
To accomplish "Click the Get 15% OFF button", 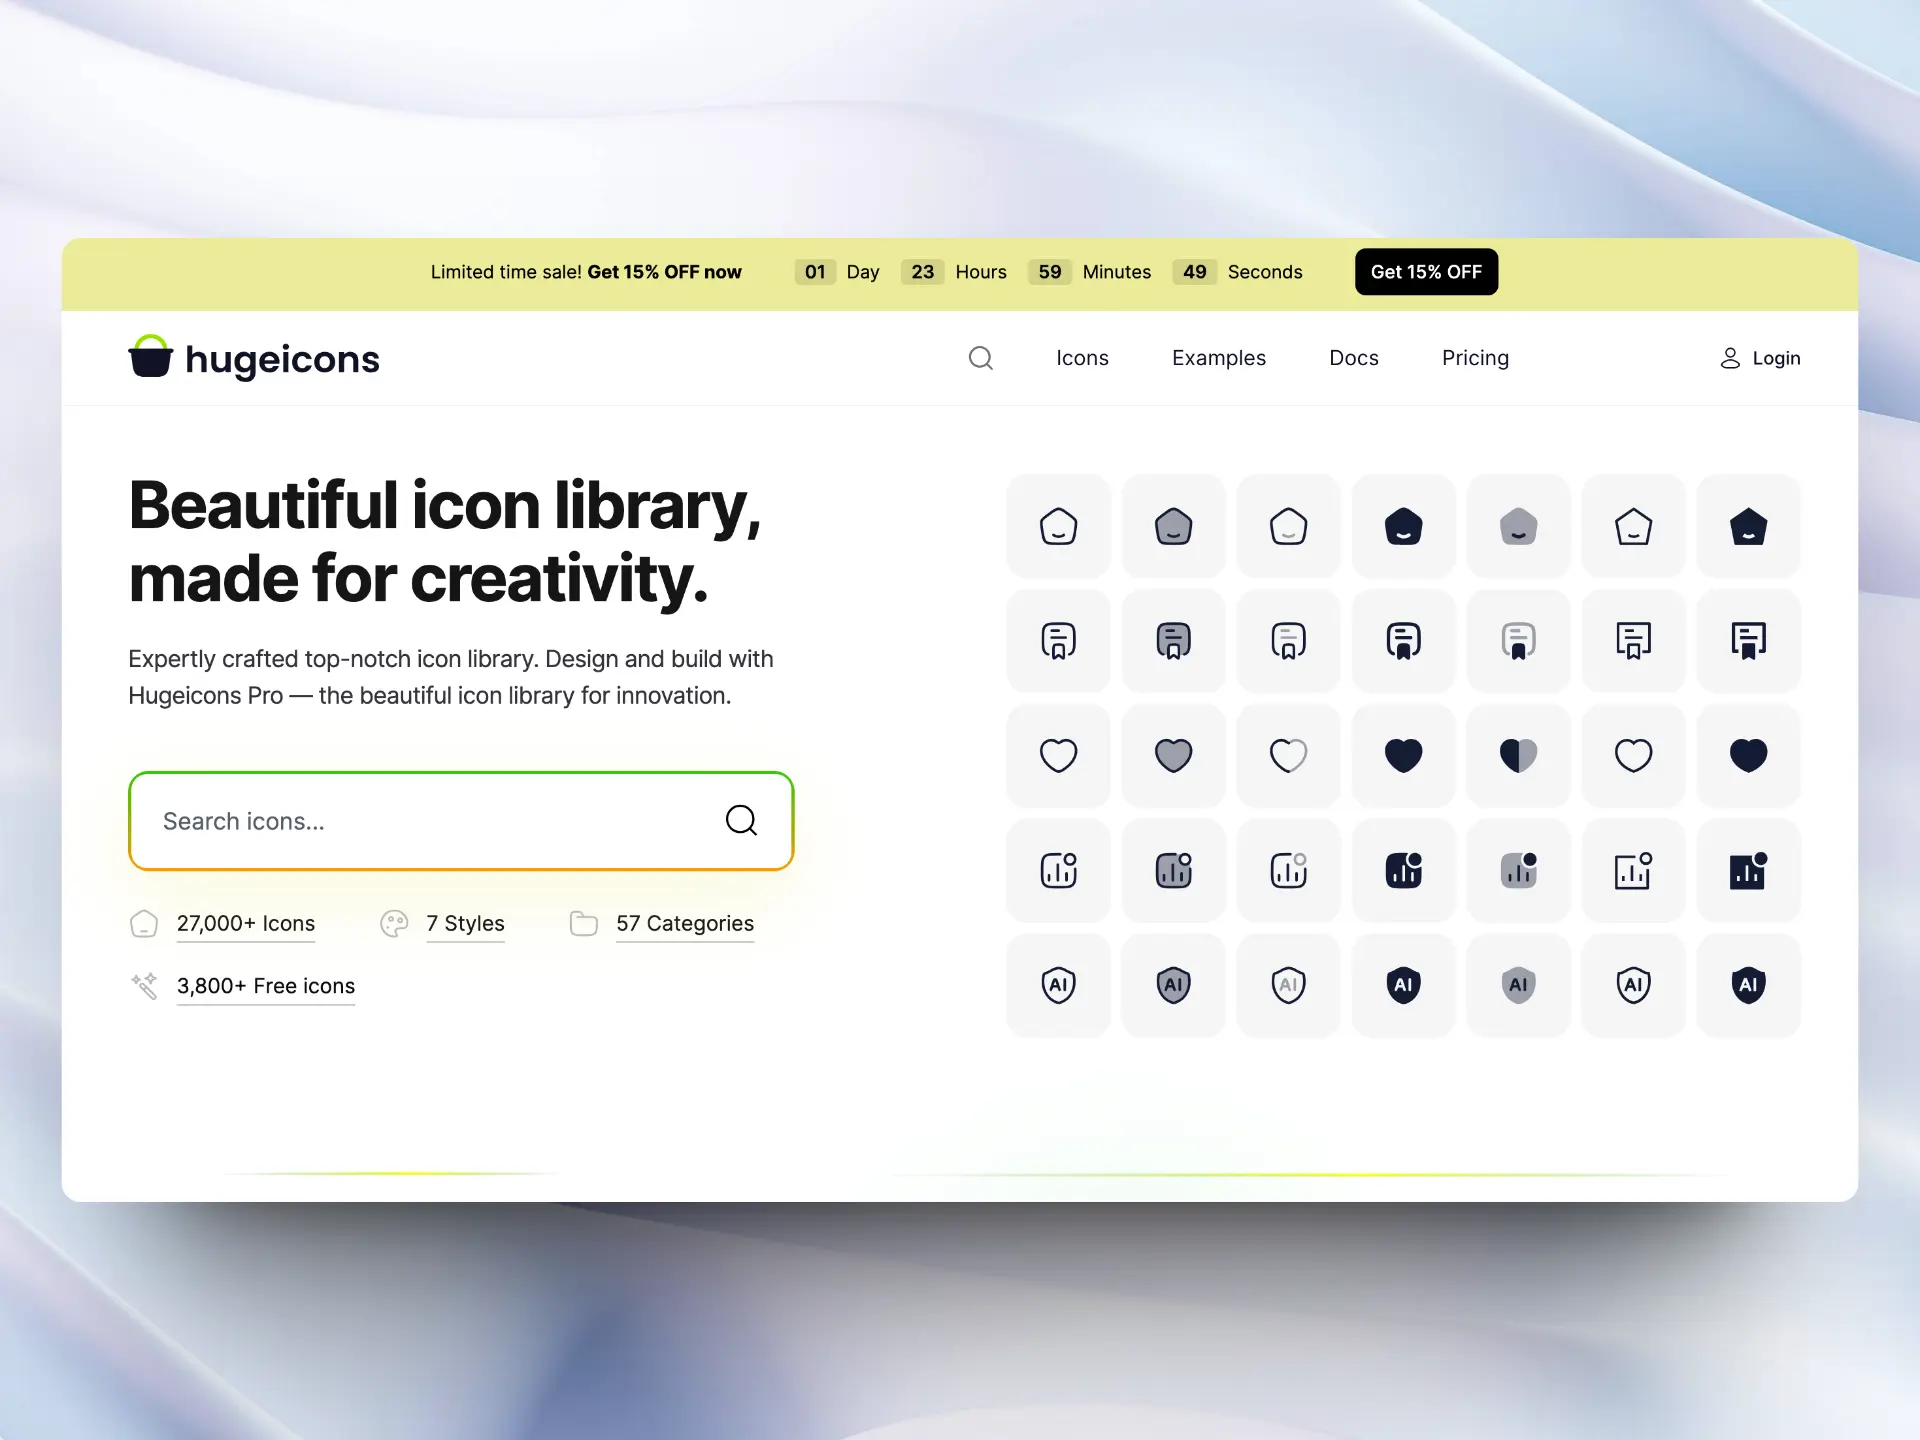I will [1425, 272].
